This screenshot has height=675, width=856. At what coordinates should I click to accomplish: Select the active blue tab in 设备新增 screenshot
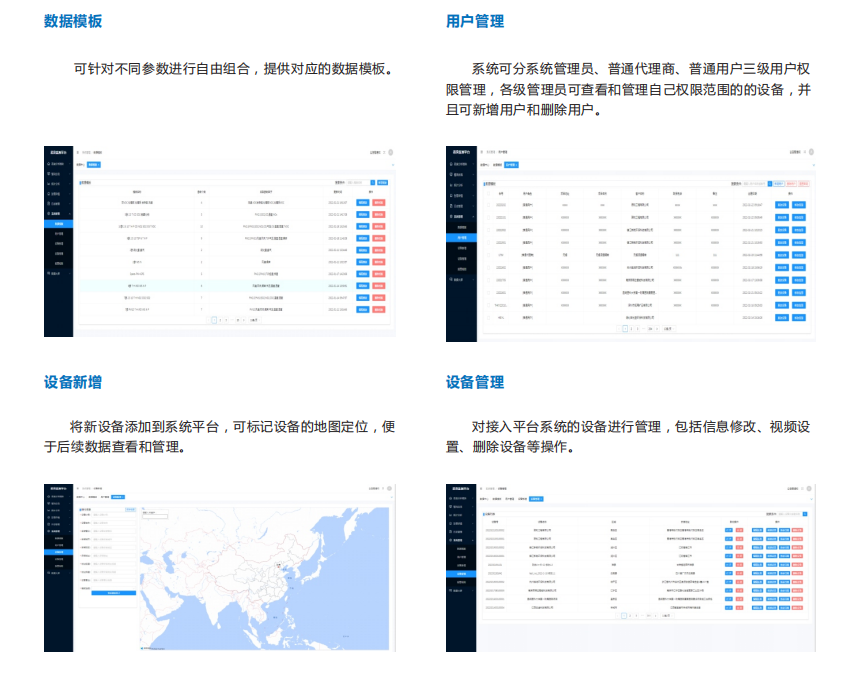pyautogui.click(x=118, y=497)
